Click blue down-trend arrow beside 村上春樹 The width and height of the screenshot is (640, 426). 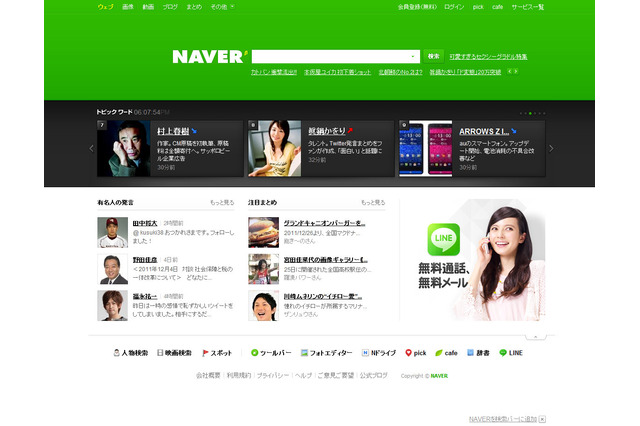(x=194, y=131)
